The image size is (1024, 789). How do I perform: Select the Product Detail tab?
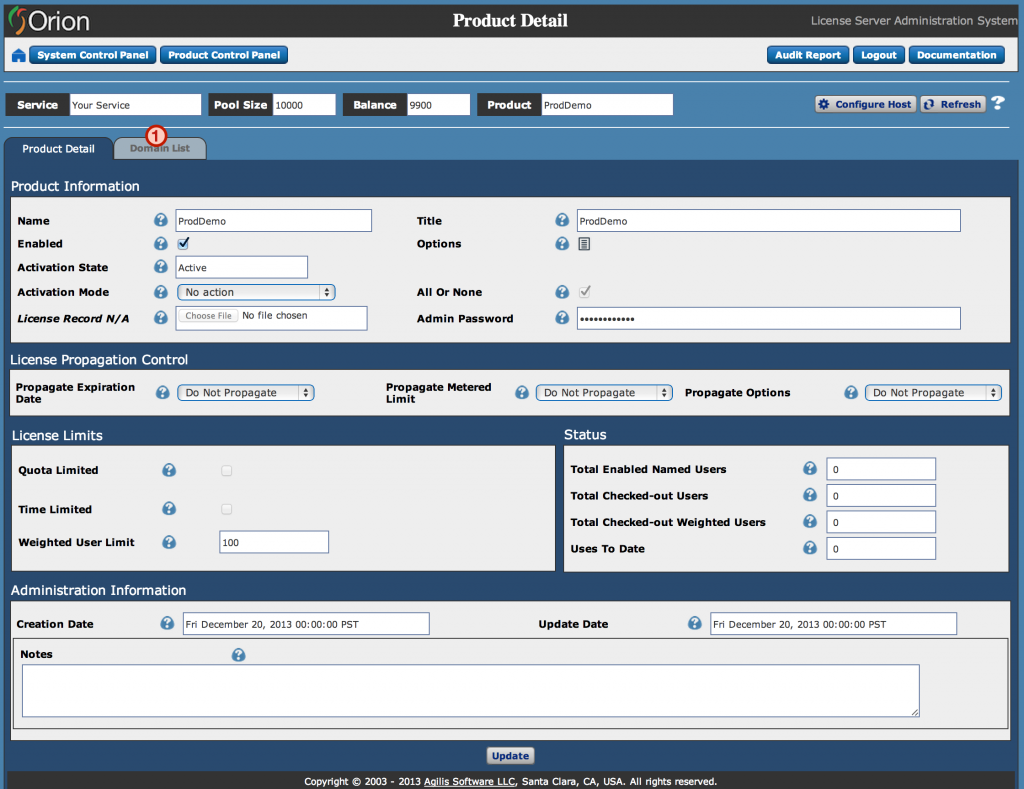tap(58, 149)
